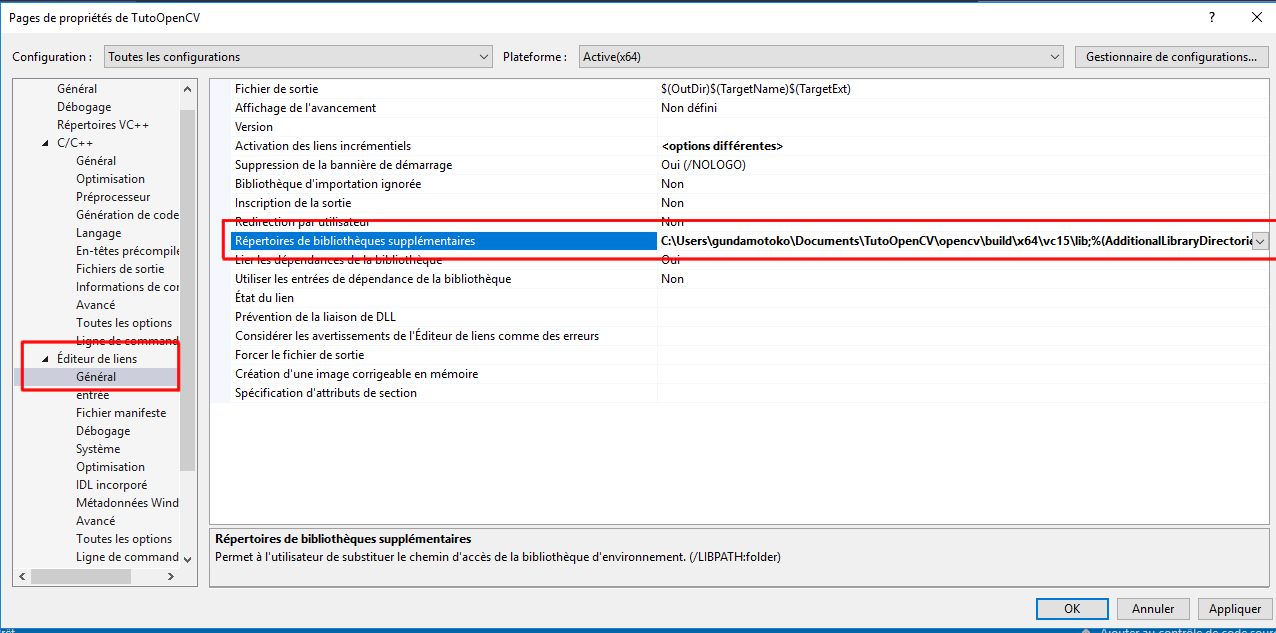Collapse the C/C++ tree node

click(x=44, y=143)
